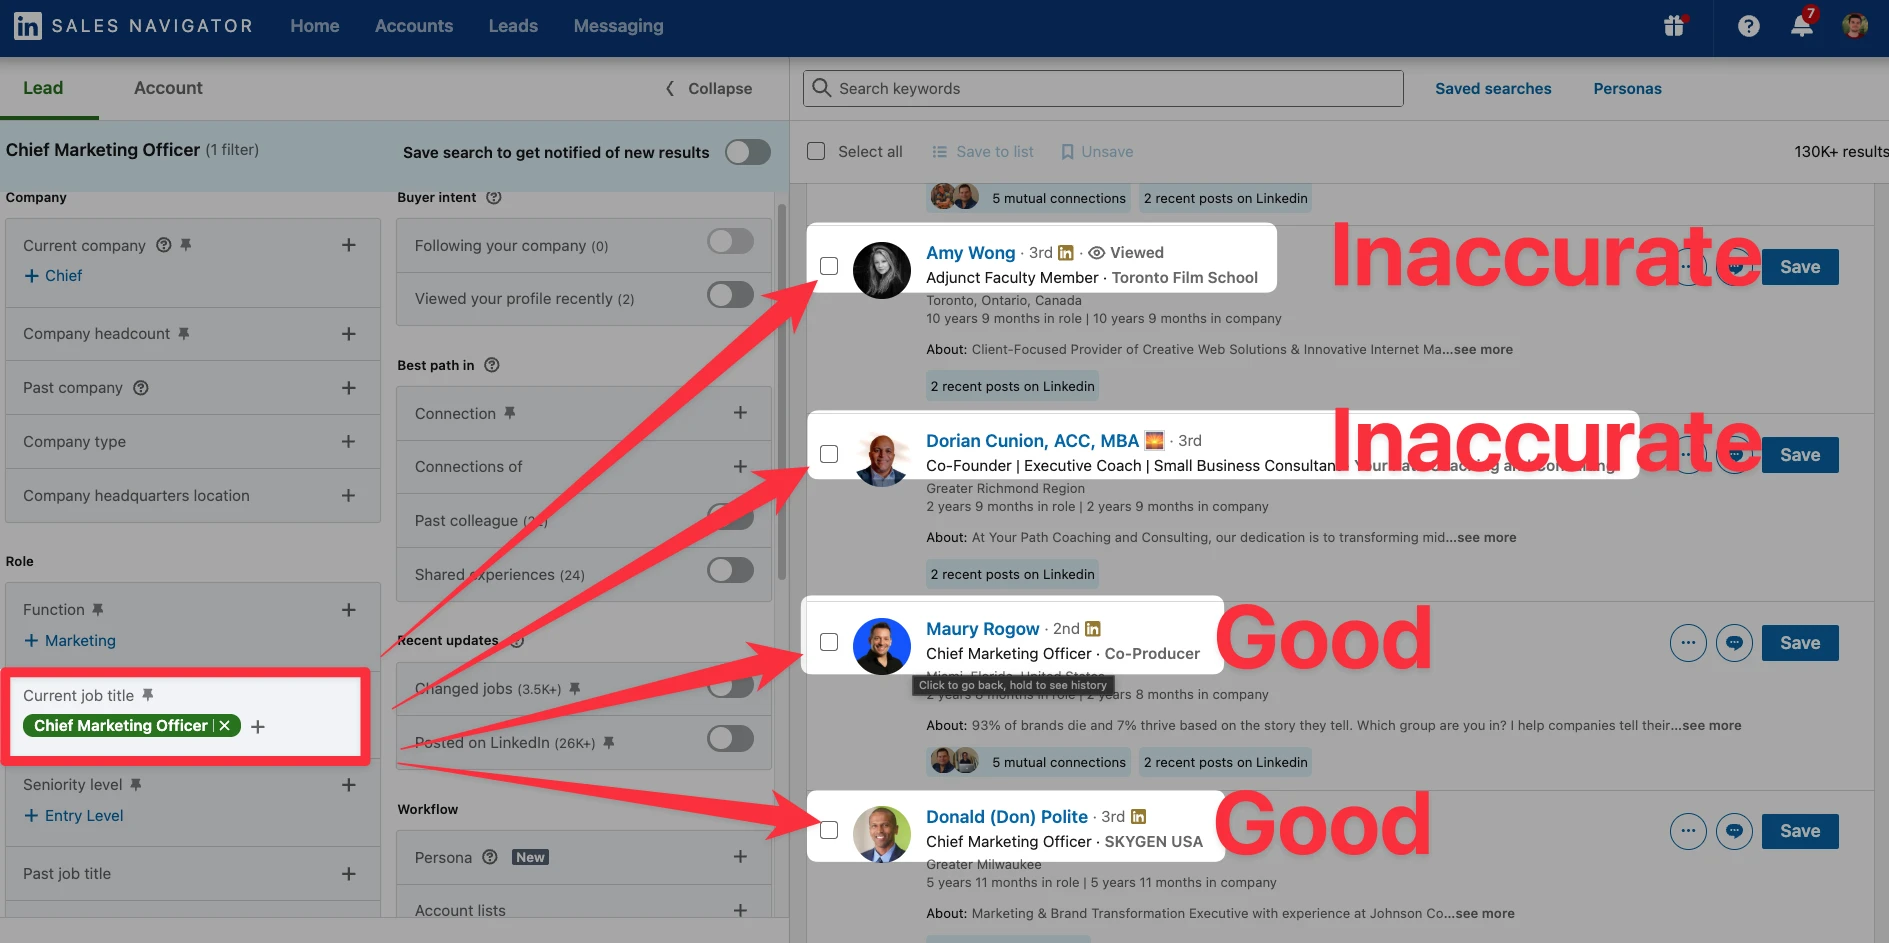Click the pin icon next to Connection filter
This screenshot has height=943, width=1889.
click(x=510, y=413)
